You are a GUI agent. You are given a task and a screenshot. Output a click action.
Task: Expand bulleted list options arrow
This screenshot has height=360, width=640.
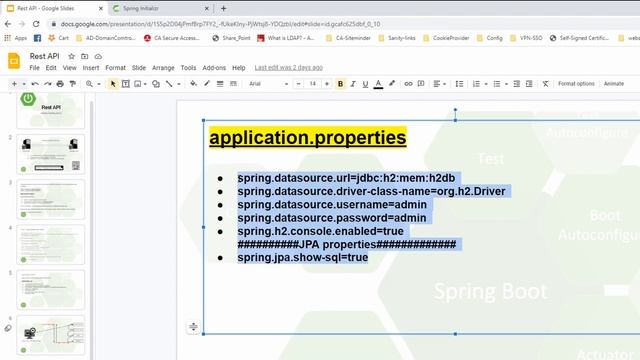tap(506, 84)
